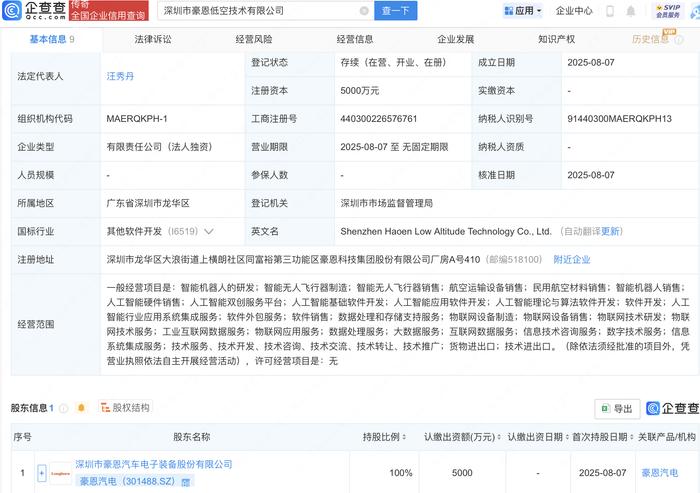Click shareholder company logo thumbnail
This screenshot has width=700, height=493.
click(60, 473)
